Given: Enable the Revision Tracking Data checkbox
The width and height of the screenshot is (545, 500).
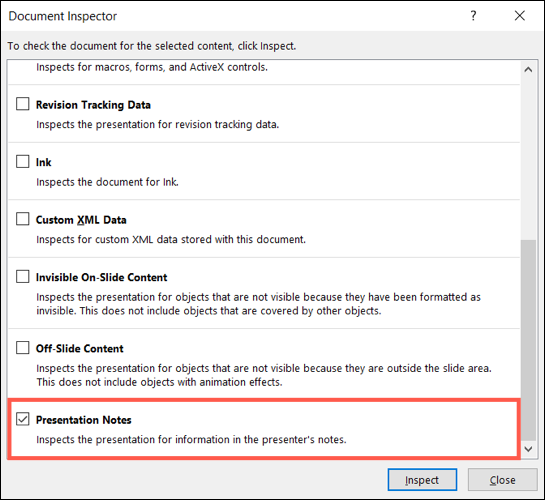Looking at the screenshot, I should tap(23, 104).
